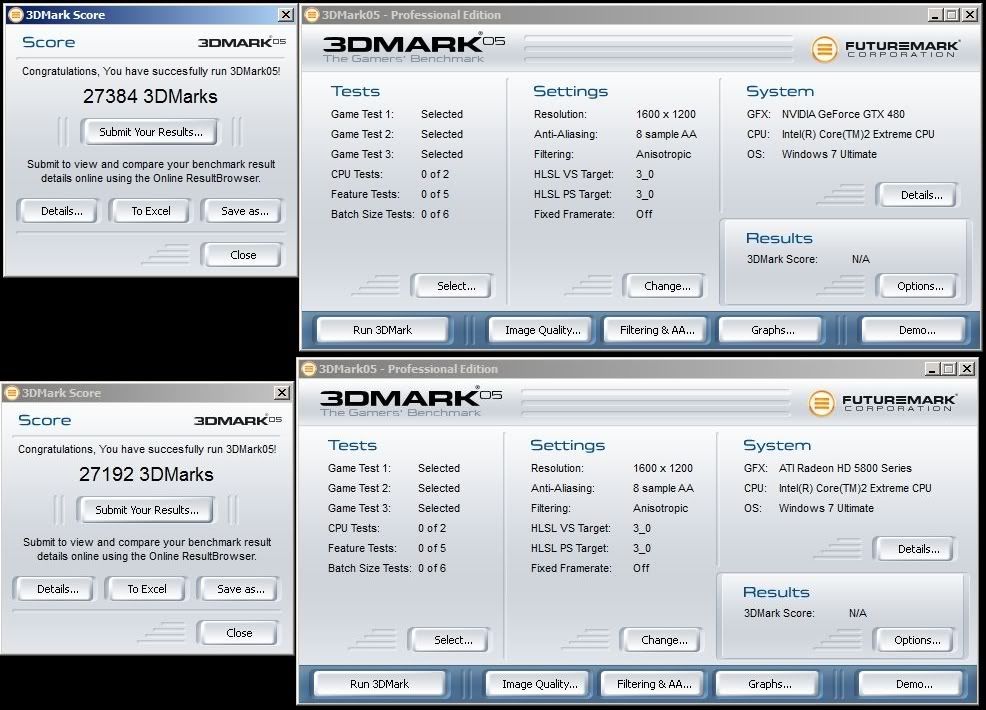Export 27192 score To Excel
The width and height of the screenshot is (986, 710).
(147, 589)
